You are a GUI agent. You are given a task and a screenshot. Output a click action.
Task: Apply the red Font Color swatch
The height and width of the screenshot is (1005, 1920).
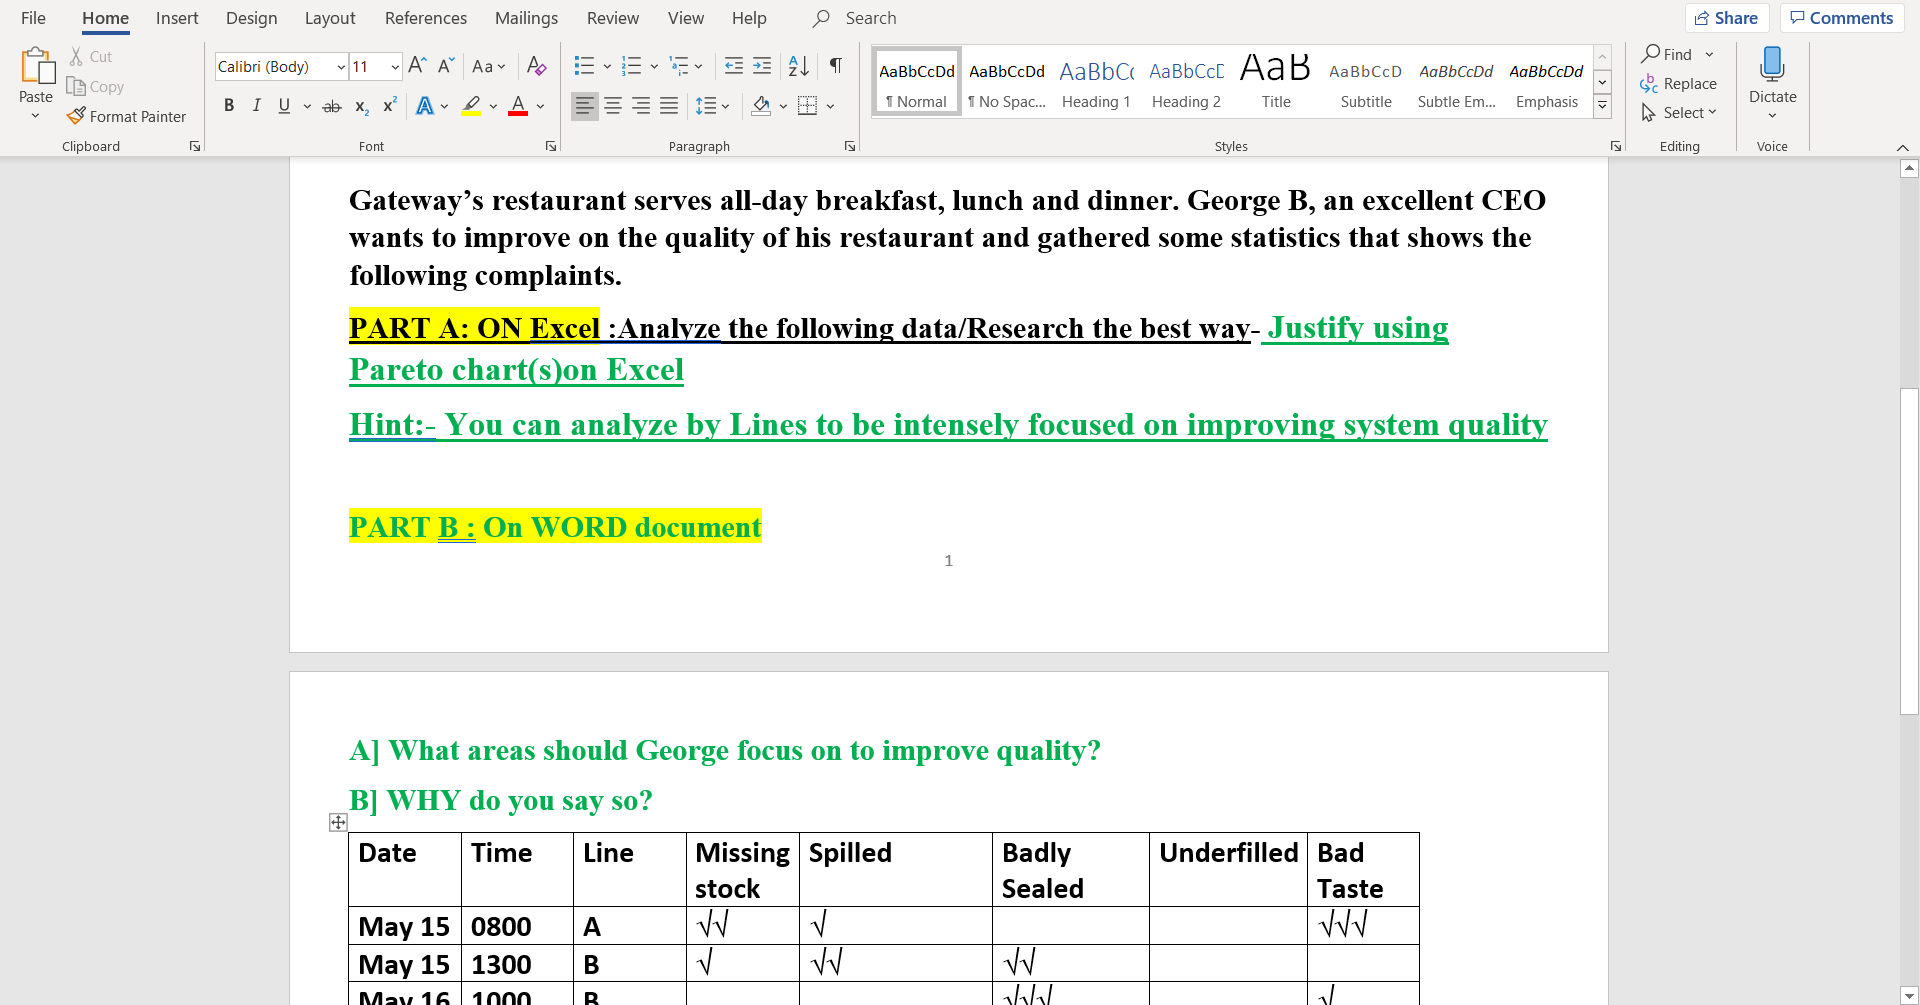coord(519,106)
